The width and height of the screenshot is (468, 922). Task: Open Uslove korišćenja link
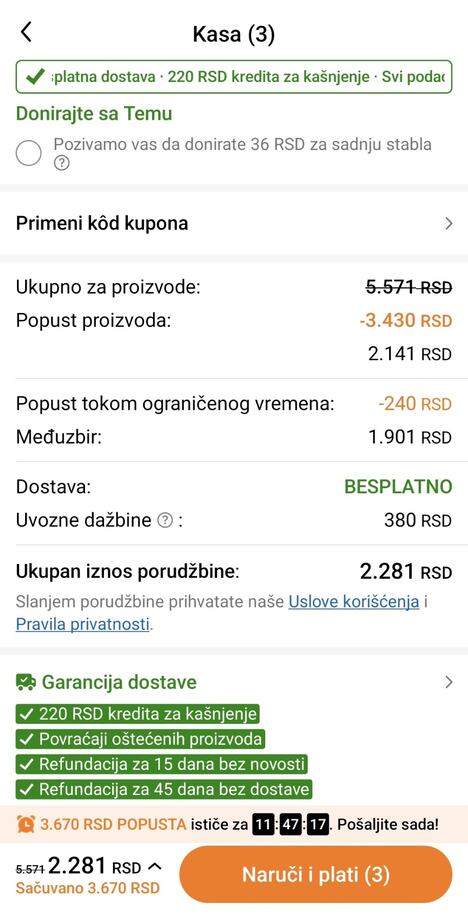coord(353,602)
